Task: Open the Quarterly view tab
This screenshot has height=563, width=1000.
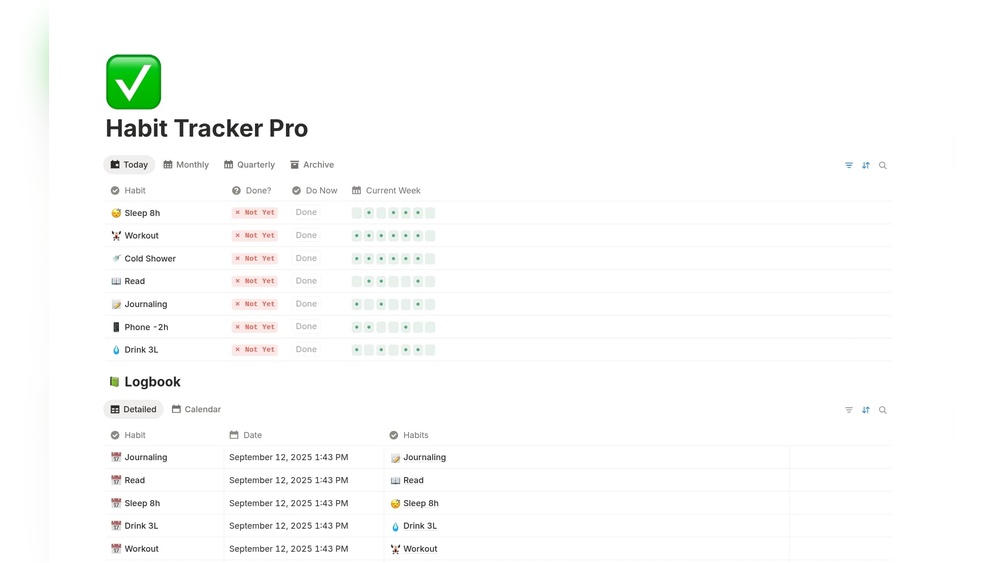Action: [x=250, y=165]
